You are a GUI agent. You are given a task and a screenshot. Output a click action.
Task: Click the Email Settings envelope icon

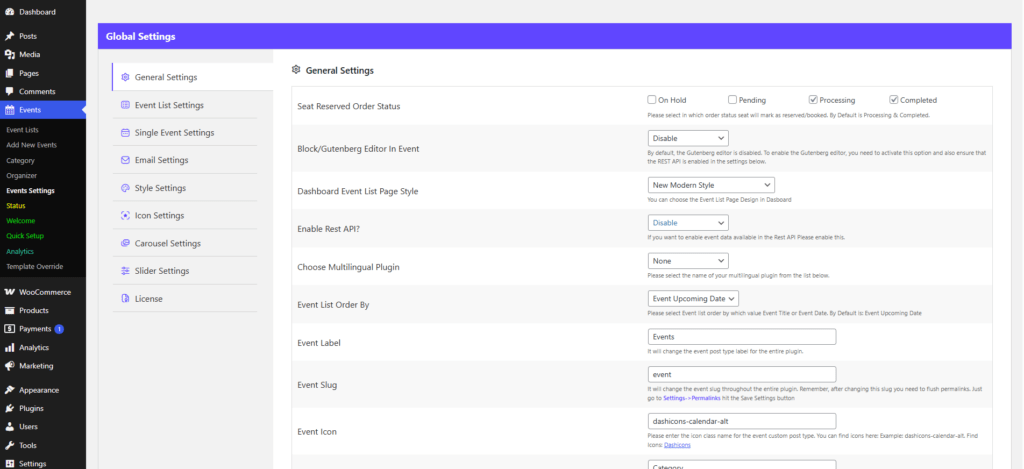click(x=125, y=160)
